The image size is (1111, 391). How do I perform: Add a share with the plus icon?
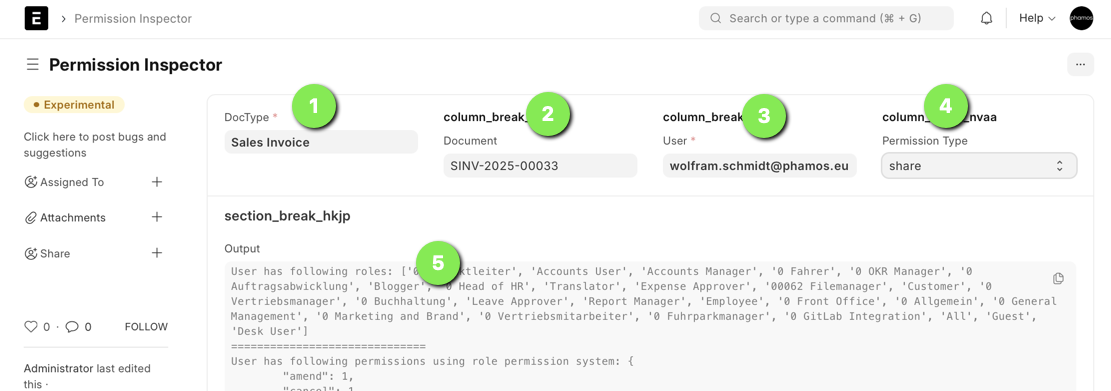coord(157,253)
